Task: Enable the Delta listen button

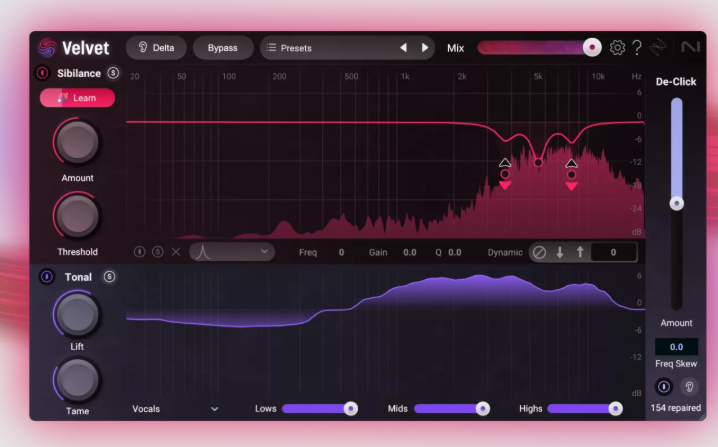Action: pos(156,48)
